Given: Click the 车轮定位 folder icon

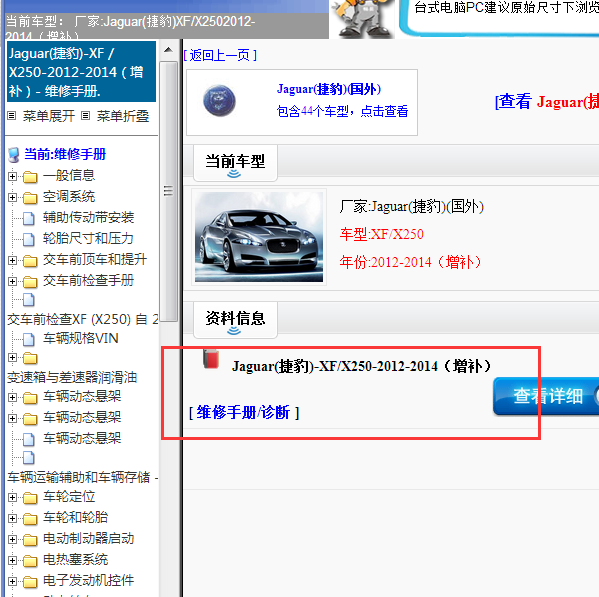Looking at the screenshot, I should [30, 498].
